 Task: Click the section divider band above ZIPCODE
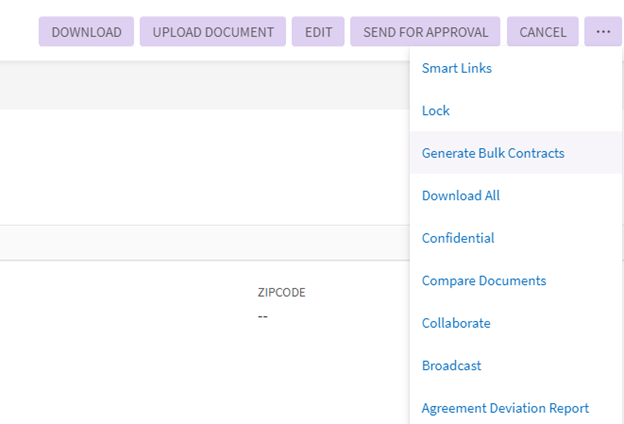[200, 242]
